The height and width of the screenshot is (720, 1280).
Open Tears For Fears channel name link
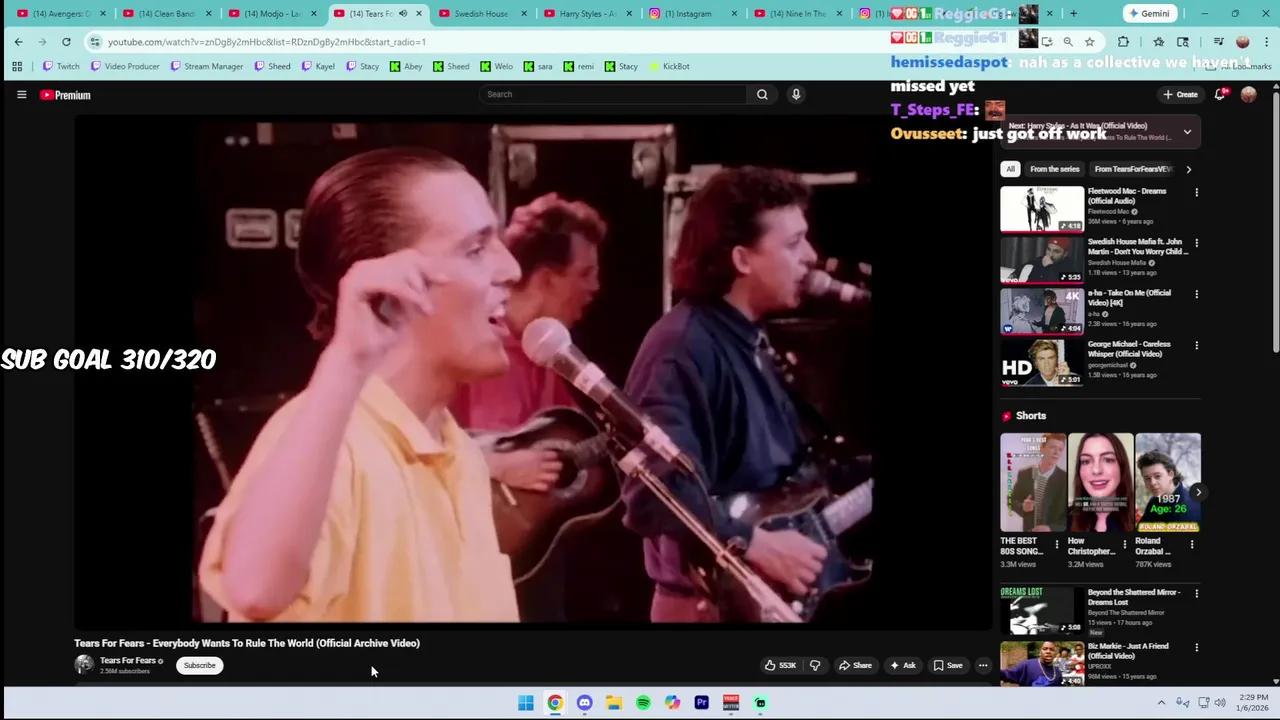tap(128, 660)
